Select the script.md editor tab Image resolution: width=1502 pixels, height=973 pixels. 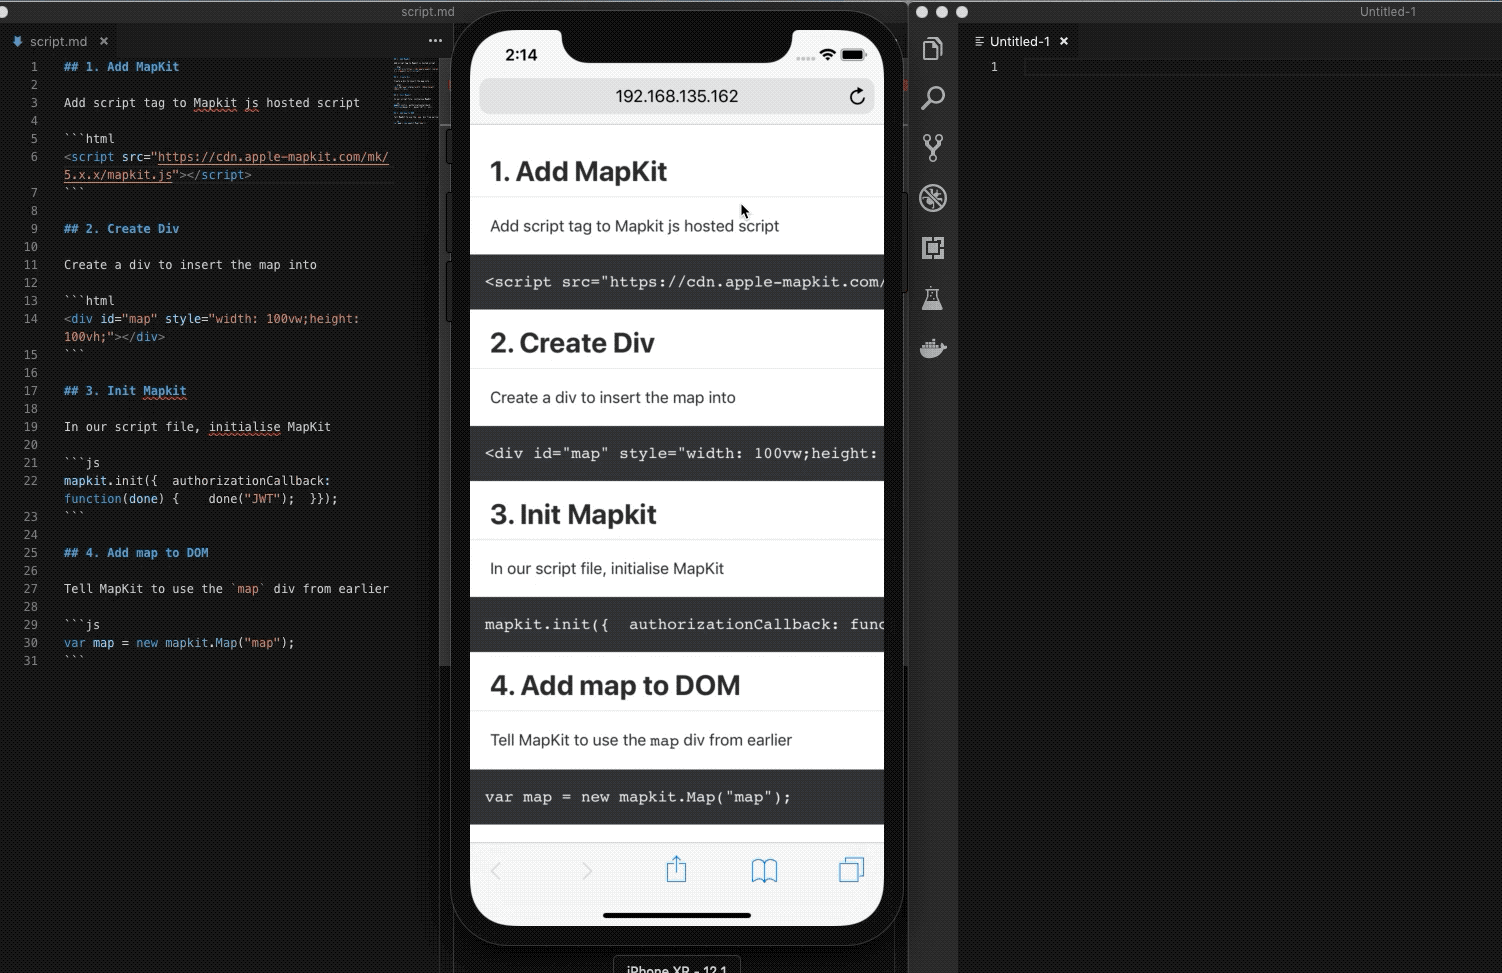pyautogui.click(x=58, y=41)
